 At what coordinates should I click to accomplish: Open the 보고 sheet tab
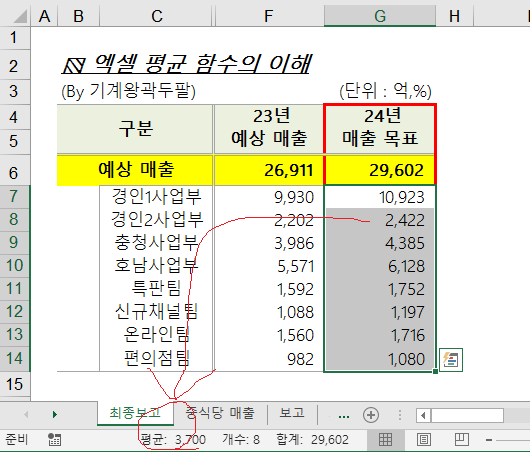pyautogui.click(x=292, y=413)
